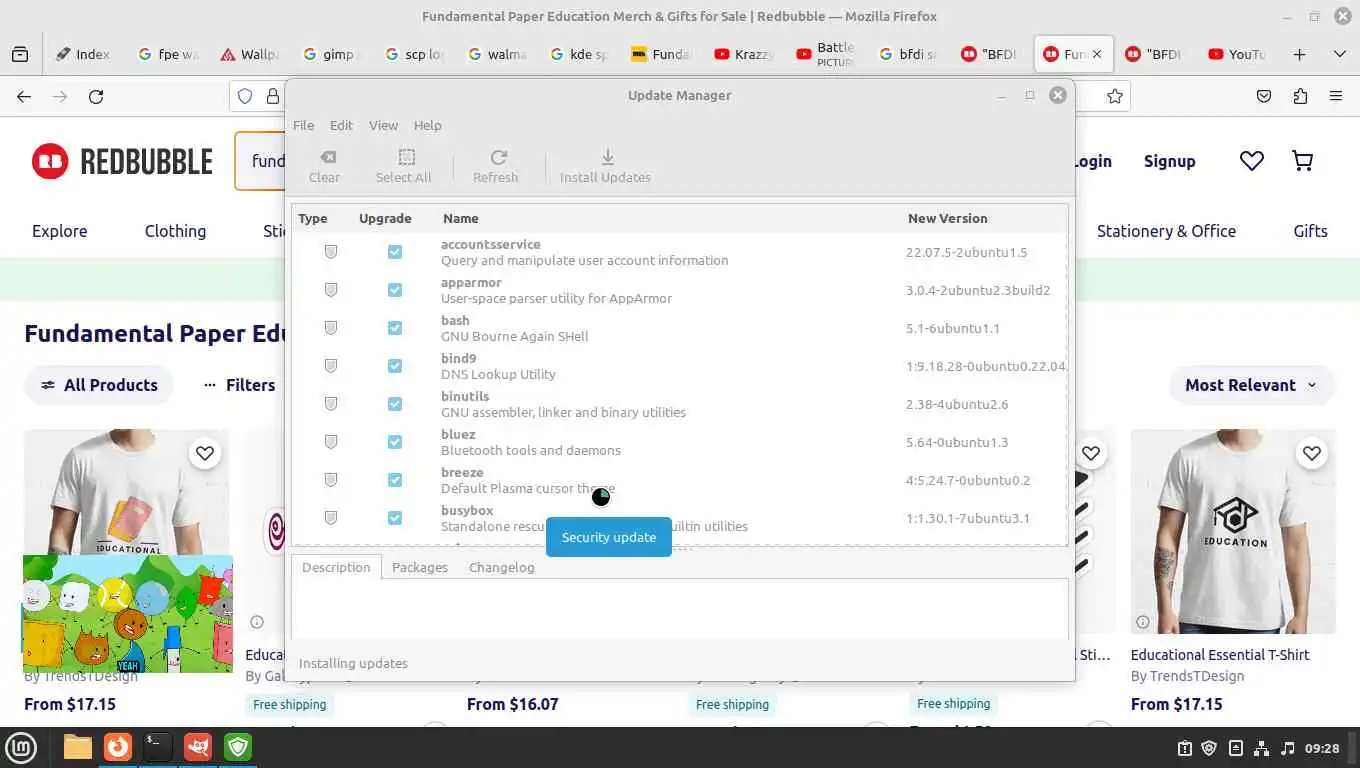Go back with Firefox back arrow
Image resolution: width=1360 pixels, height=768 pixels.
pyautogui.click(x=24, y=97)
